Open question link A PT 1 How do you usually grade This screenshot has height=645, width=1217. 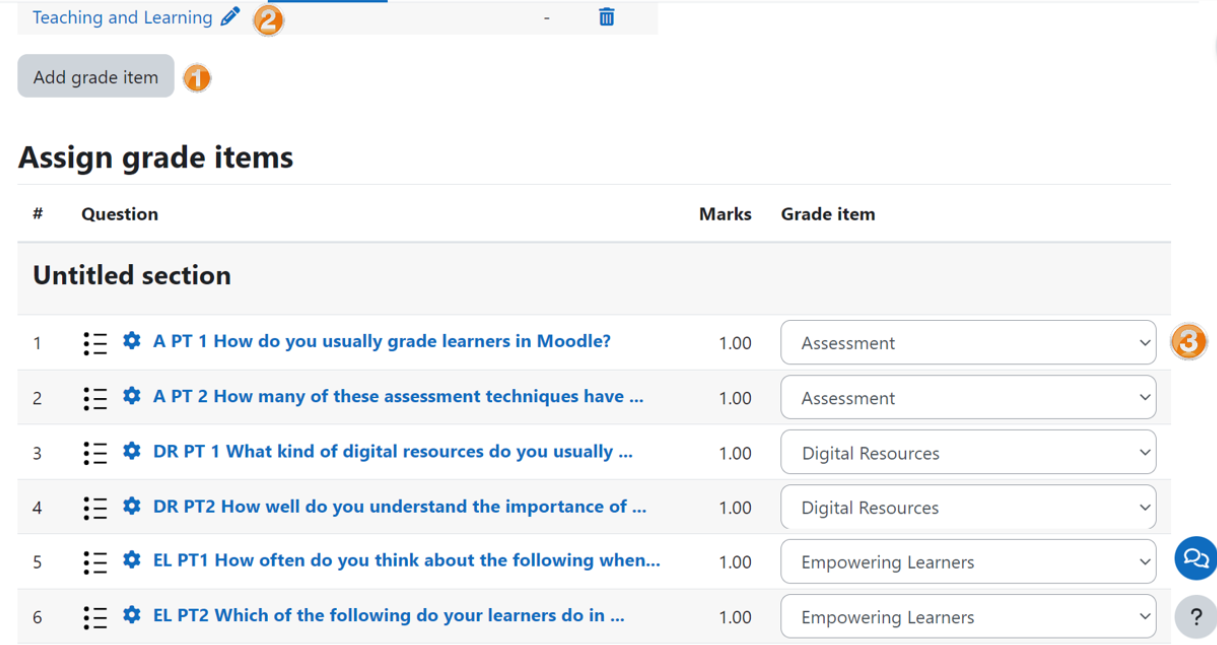point(381,342)
